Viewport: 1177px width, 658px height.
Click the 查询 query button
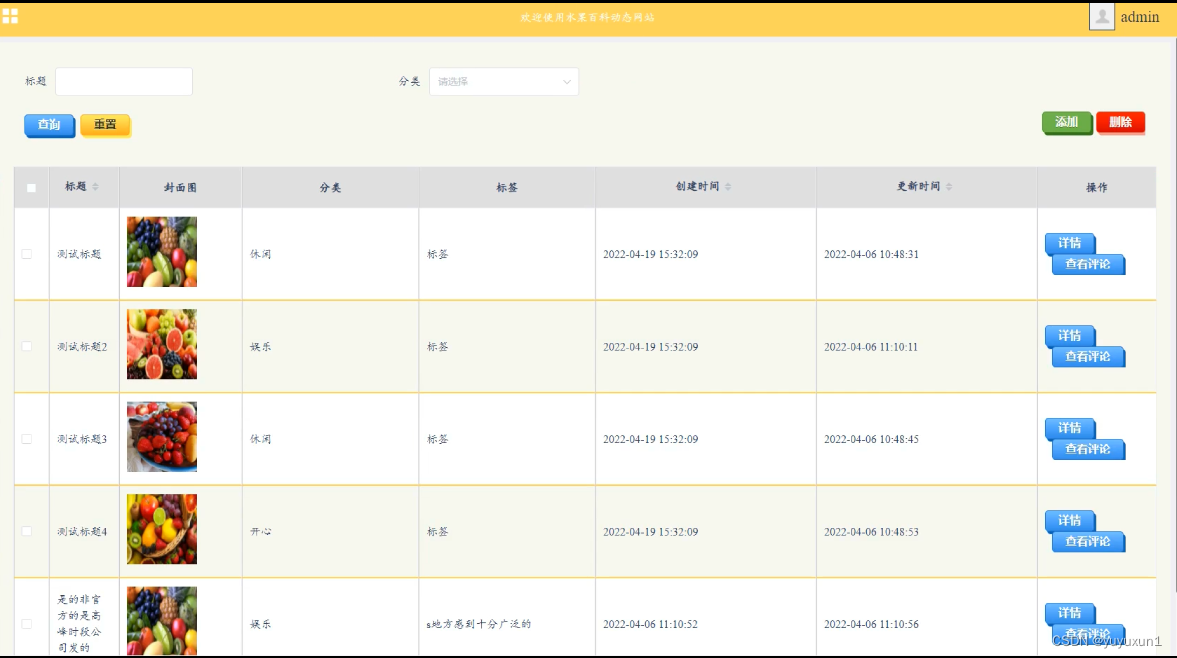49,125
